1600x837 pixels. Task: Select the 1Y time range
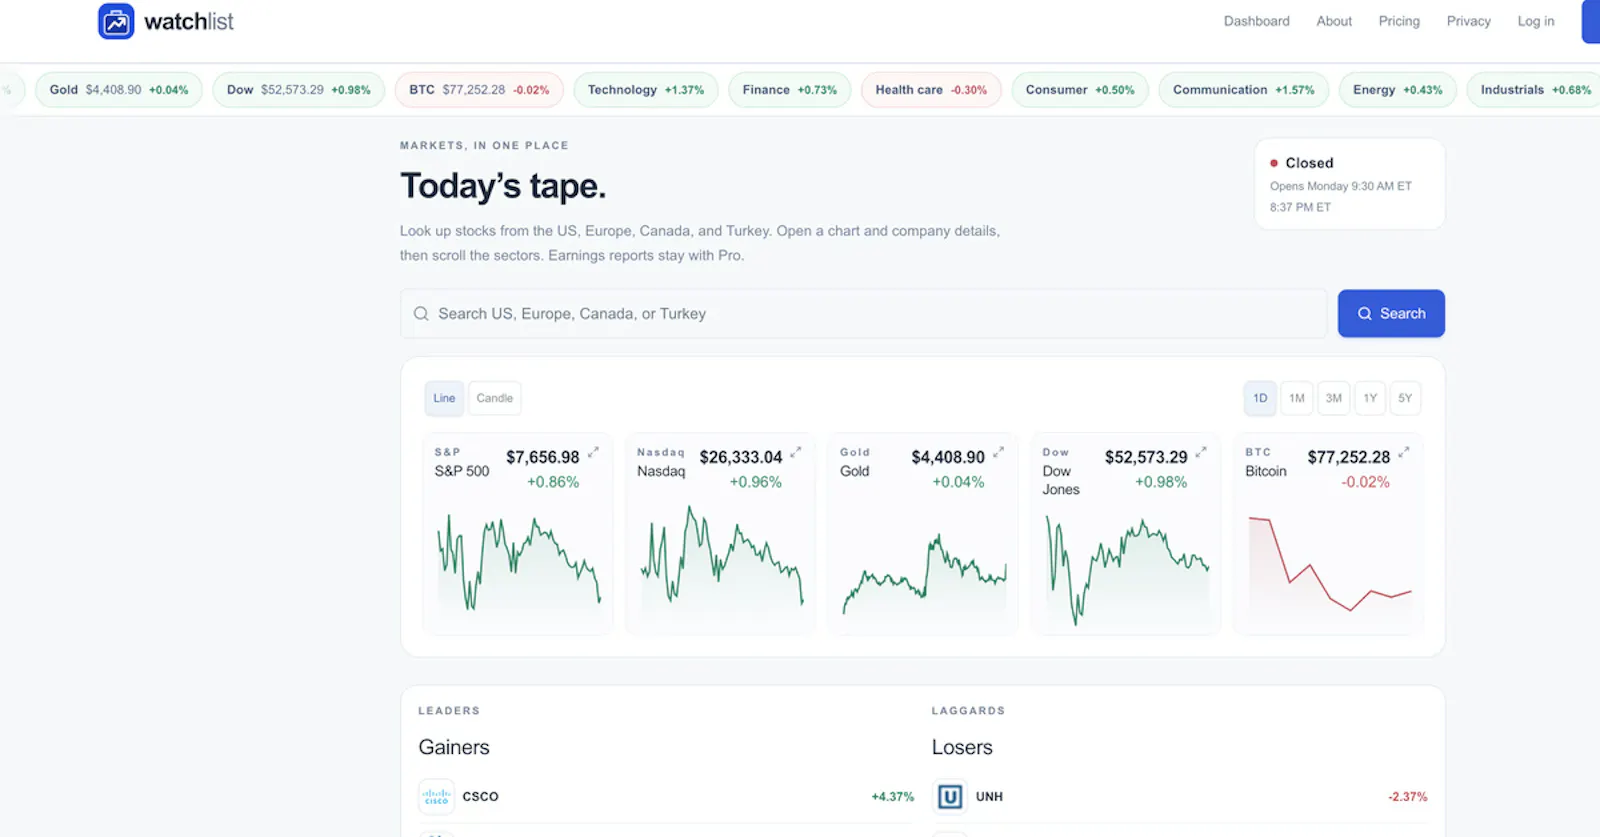(x=1370, y=398)
